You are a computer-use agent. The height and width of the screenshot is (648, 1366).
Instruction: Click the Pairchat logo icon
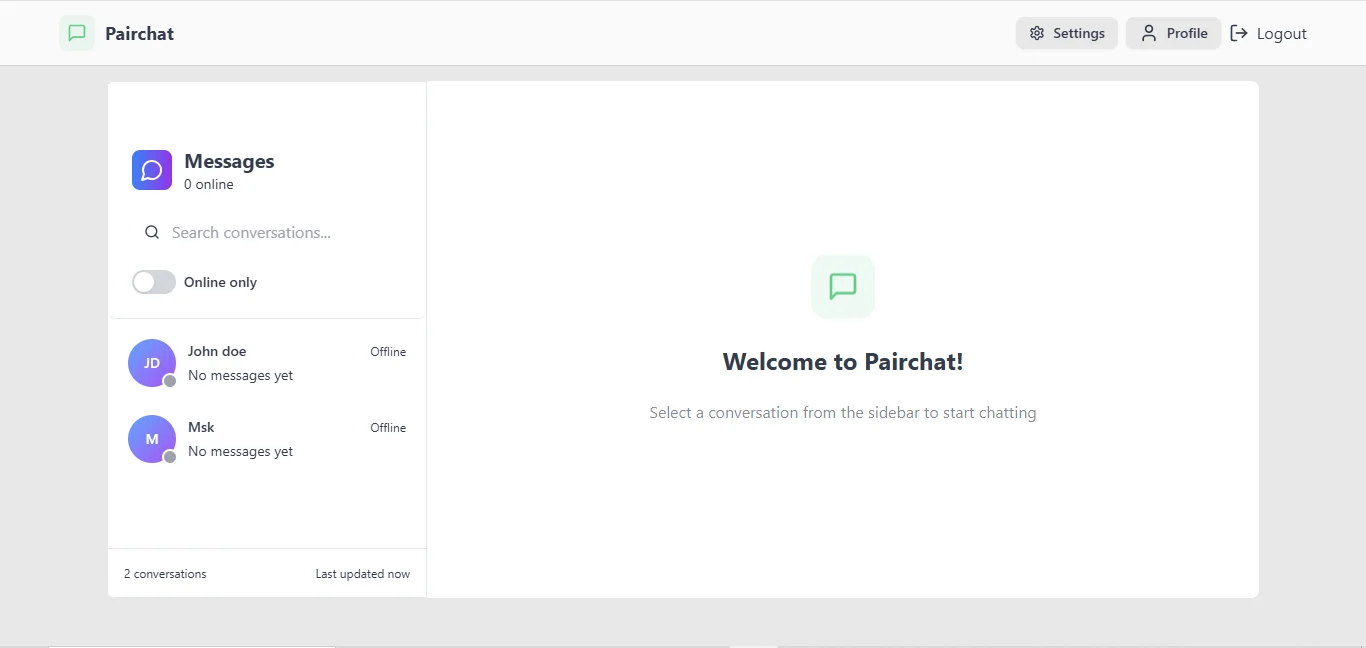pyautogui.click(x=76, y=32)
